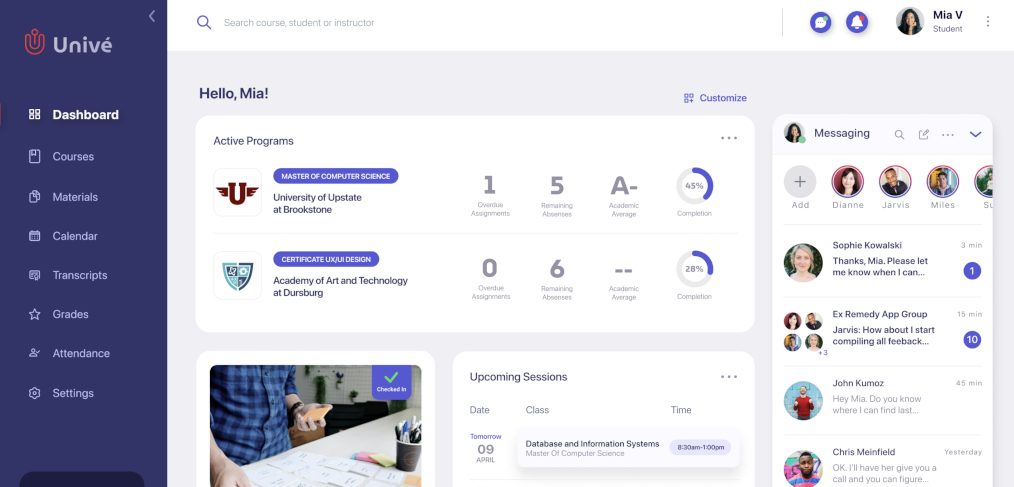
Task: Open John Kumoz's conversation
Action: tap(883, 399)
